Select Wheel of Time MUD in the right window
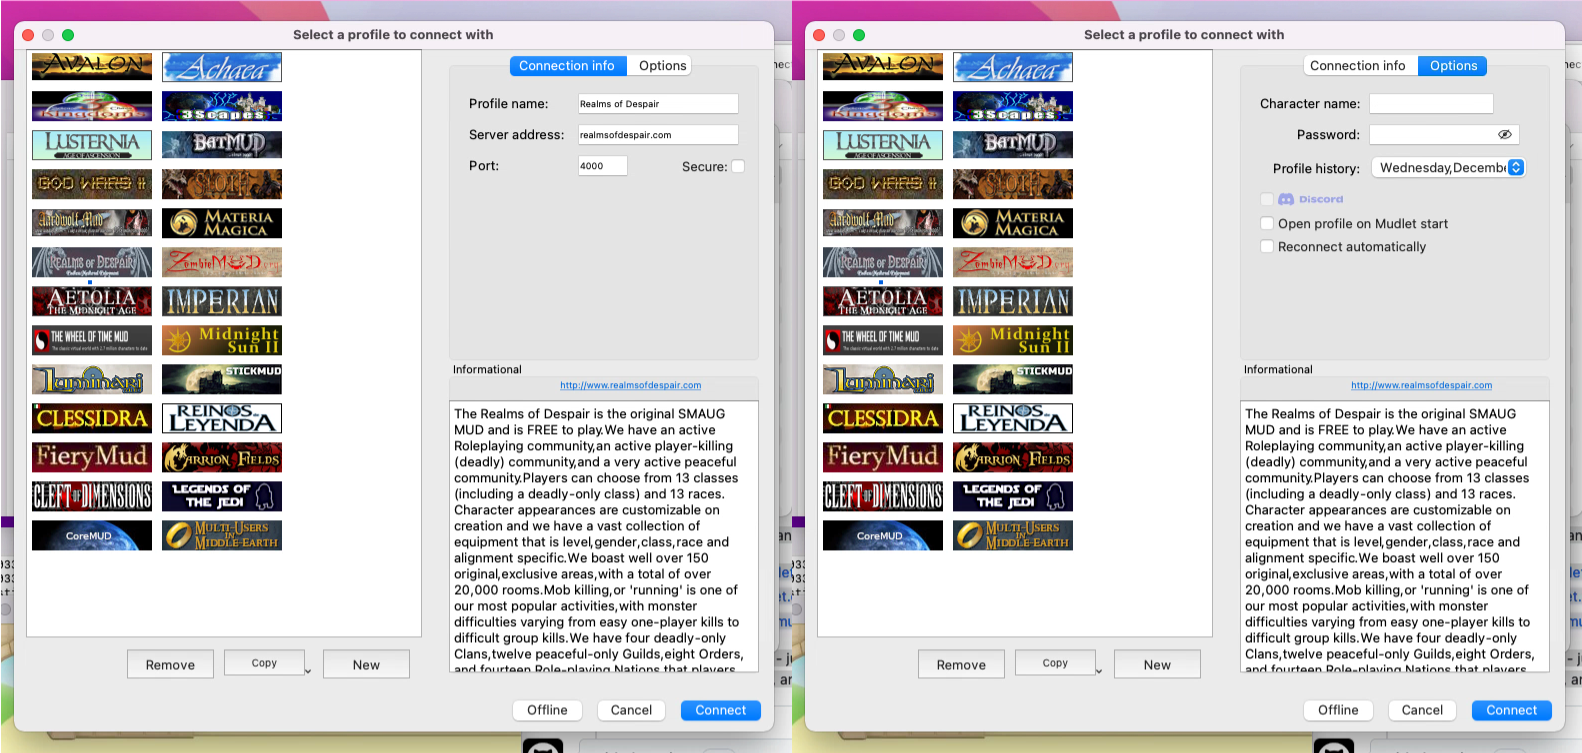 click(883, 340)
